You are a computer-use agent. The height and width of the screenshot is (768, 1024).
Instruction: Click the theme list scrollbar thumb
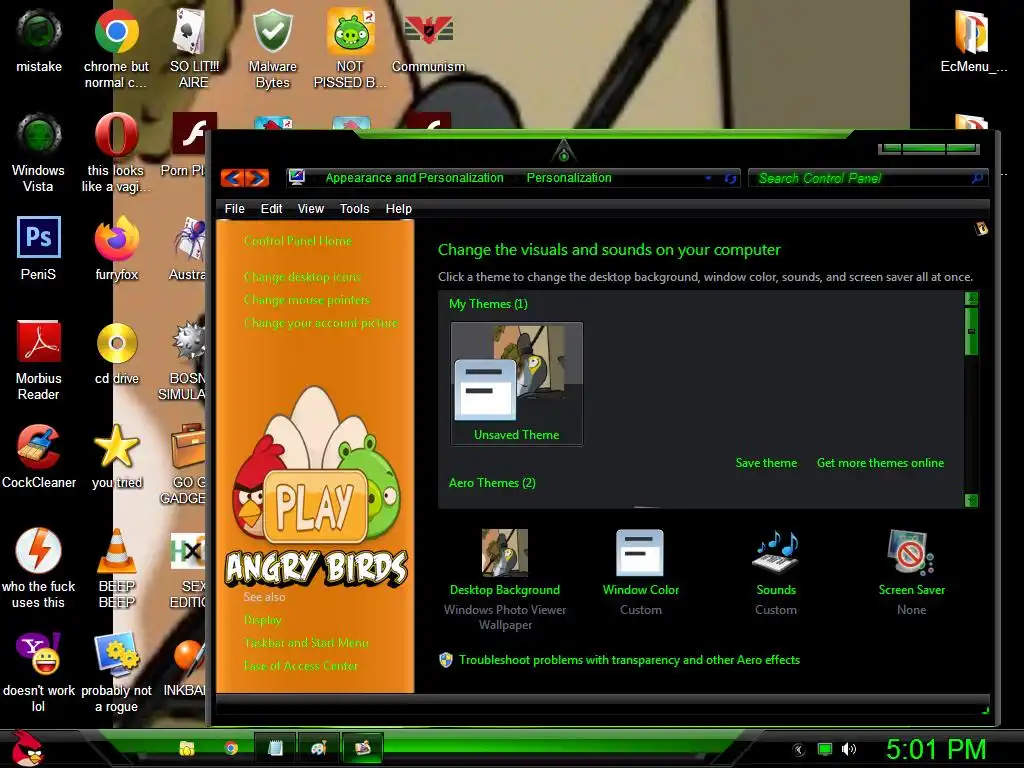click(x=971, y=331)
